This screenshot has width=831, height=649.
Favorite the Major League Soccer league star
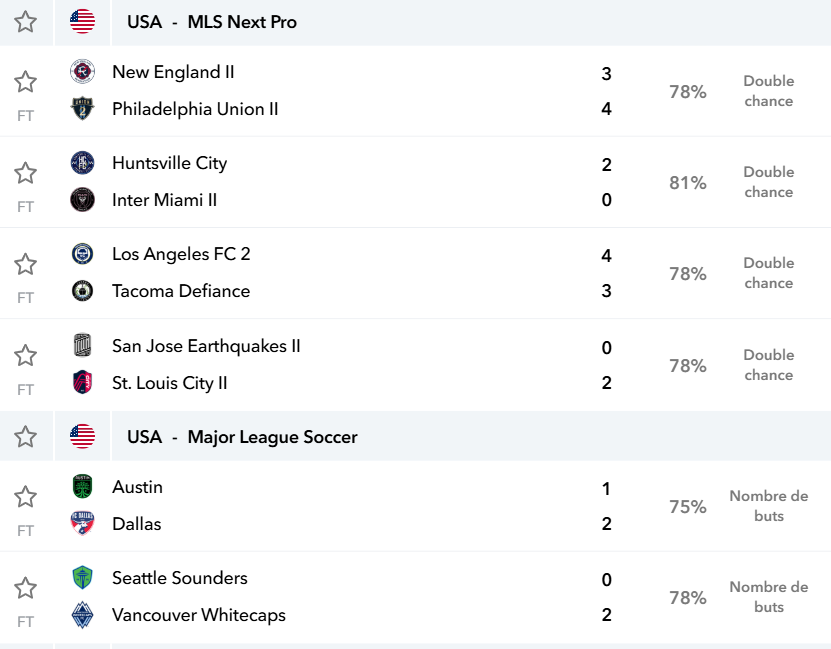coord(25,437)
